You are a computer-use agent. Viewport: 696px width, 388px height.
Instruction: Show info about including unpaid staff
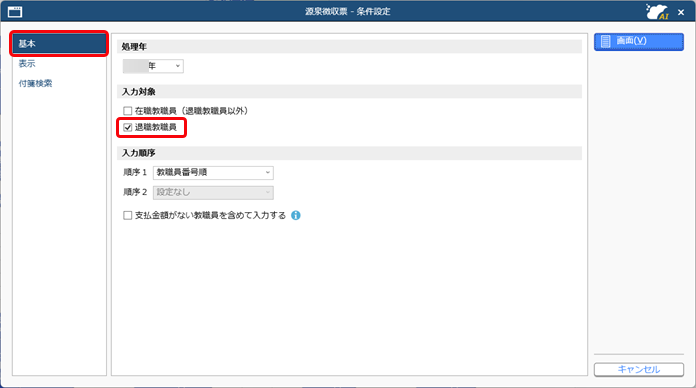click(296, 215)
